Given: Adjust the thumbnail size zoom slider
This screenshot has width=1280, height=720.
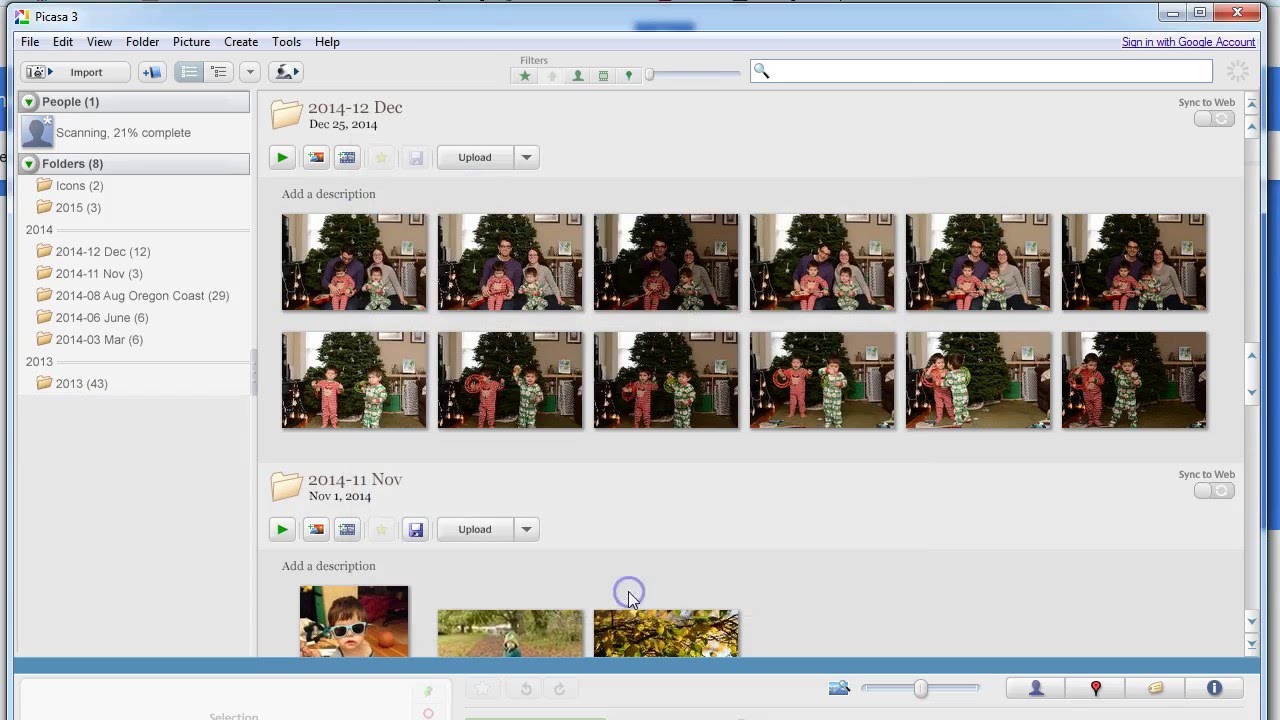Looking at the screenshot, I should (920, 688).
